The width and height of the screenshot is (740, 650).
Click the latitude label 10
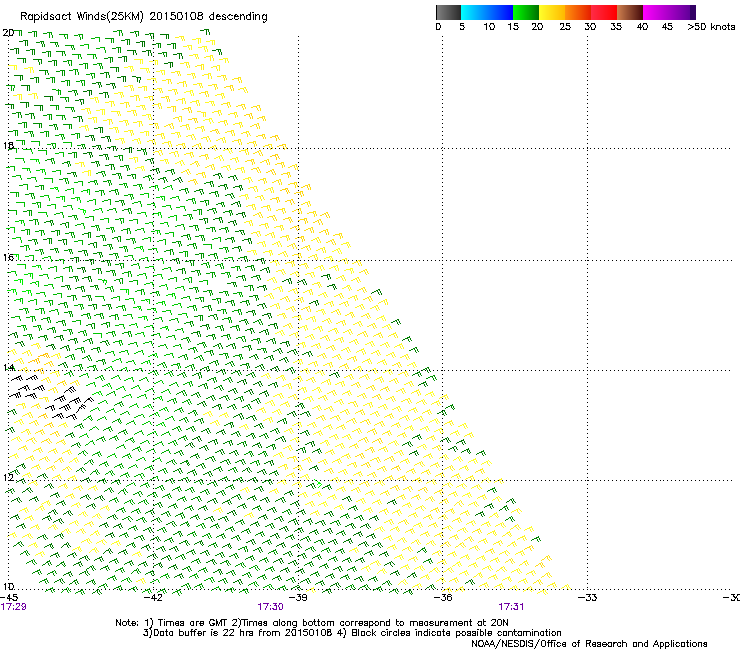tap(8, 586)
